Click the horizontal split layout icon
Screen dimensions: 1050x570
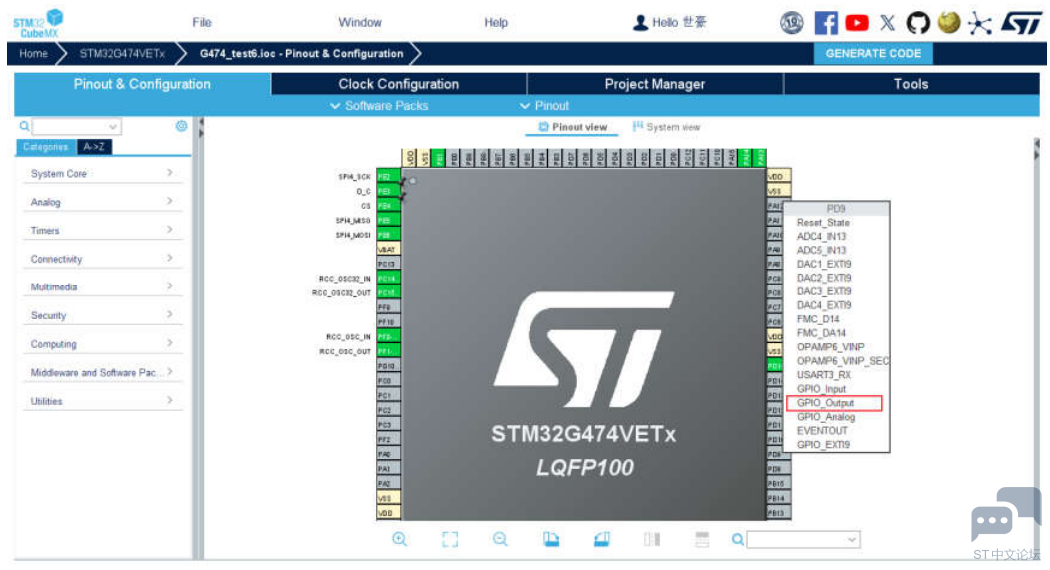coord(702,539)
